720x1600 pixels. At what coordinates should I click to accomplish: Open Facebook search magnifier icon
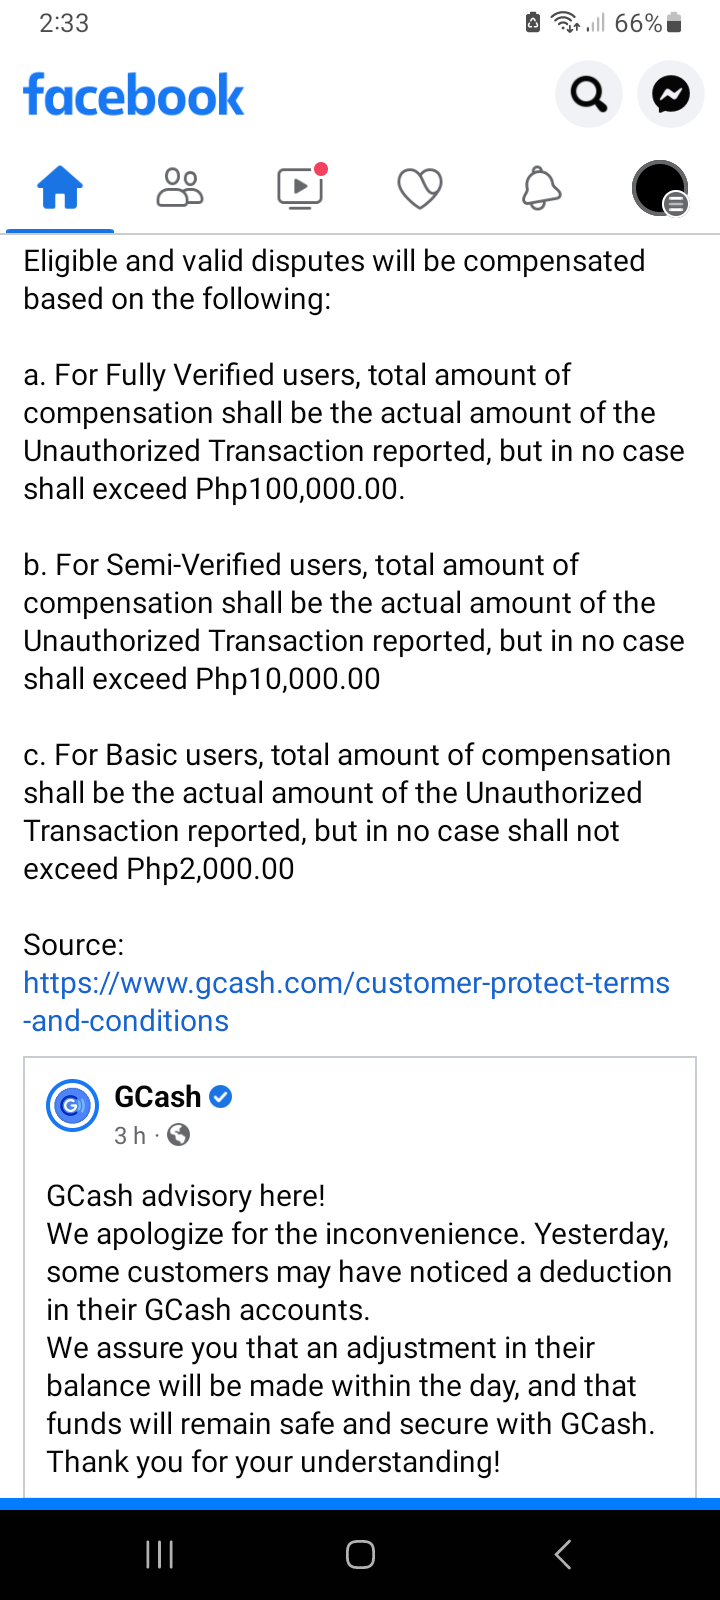[x=589, y=94]
